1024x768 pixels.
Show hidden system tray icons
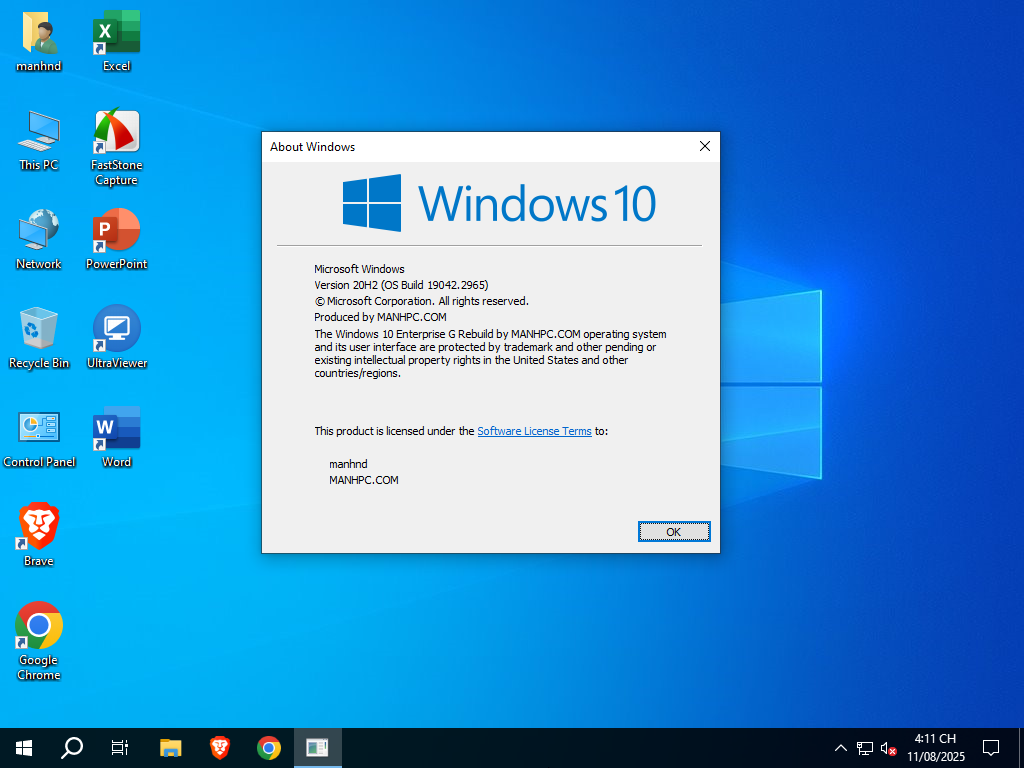pyautogui.click(x=840, y=747)
